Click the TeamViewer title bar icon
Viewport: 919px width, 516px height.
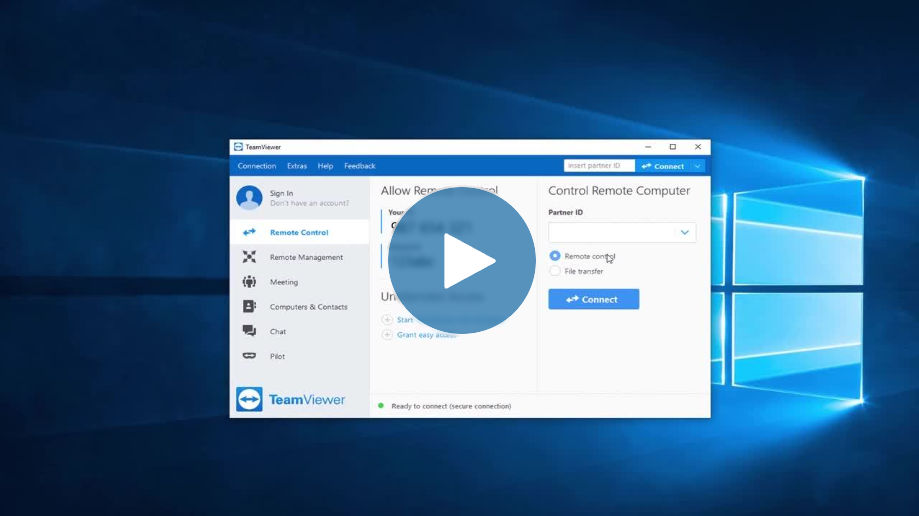tap(239, 147)
